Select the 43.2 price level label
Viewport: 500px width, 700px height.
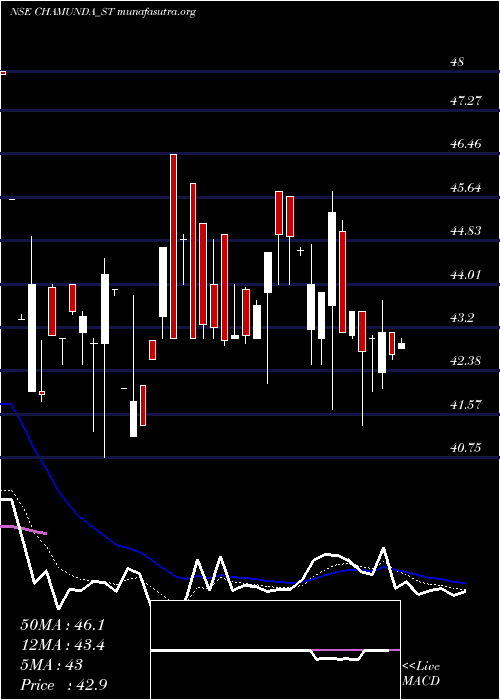462,318
